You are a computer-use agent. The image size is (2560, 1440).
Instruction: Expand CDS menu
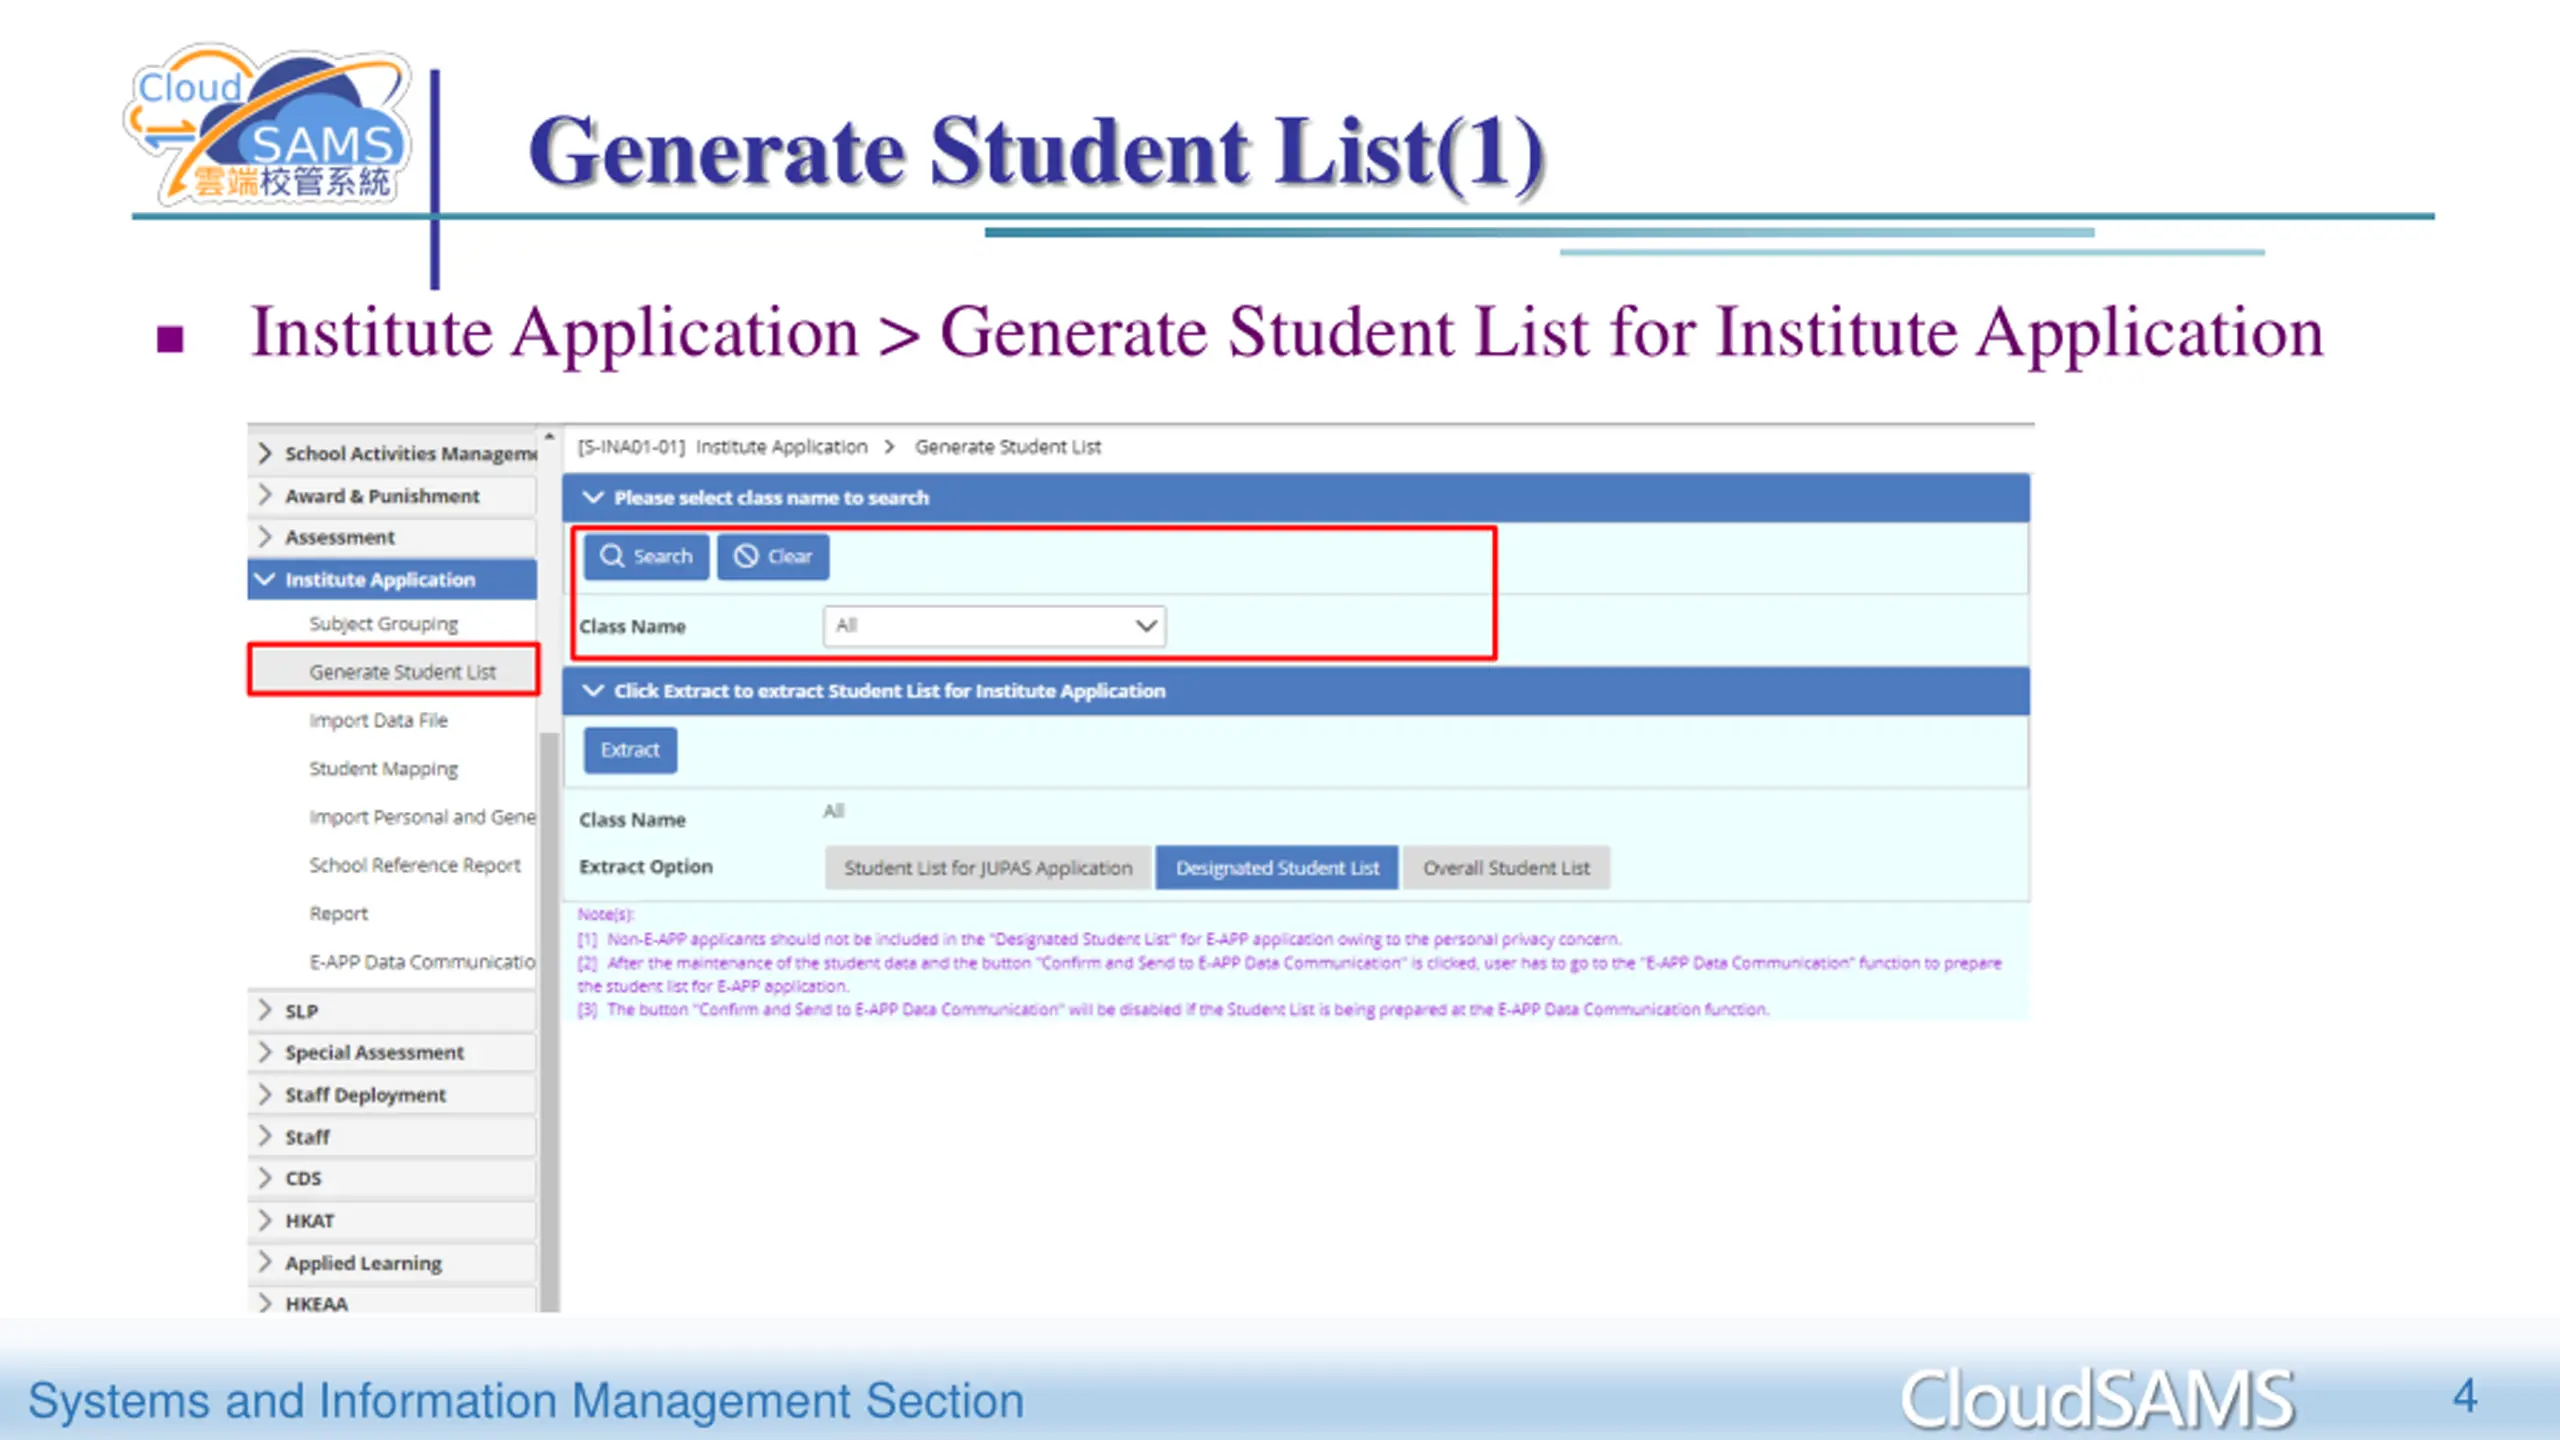point(392,1178)
